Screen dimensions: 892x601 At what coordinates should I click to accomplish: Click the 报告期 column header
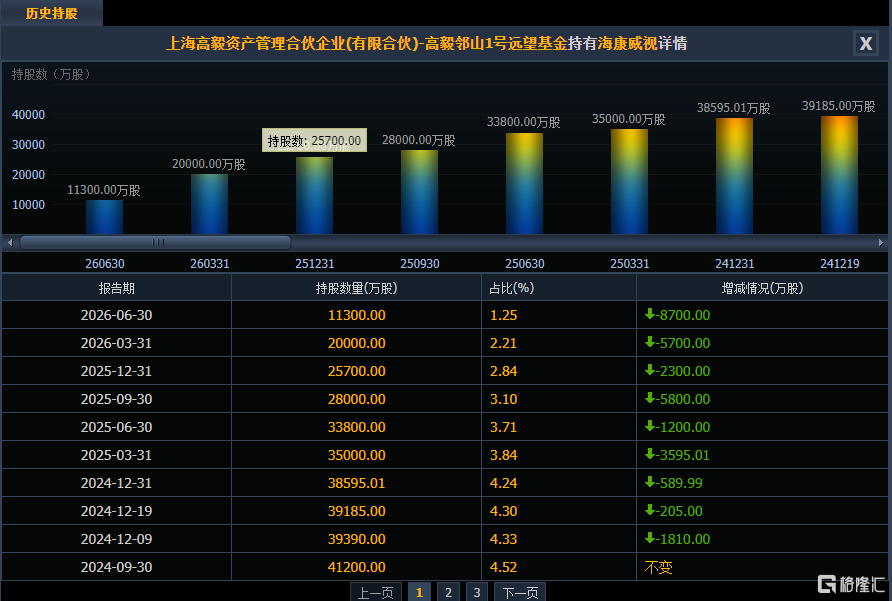(117, 288)
